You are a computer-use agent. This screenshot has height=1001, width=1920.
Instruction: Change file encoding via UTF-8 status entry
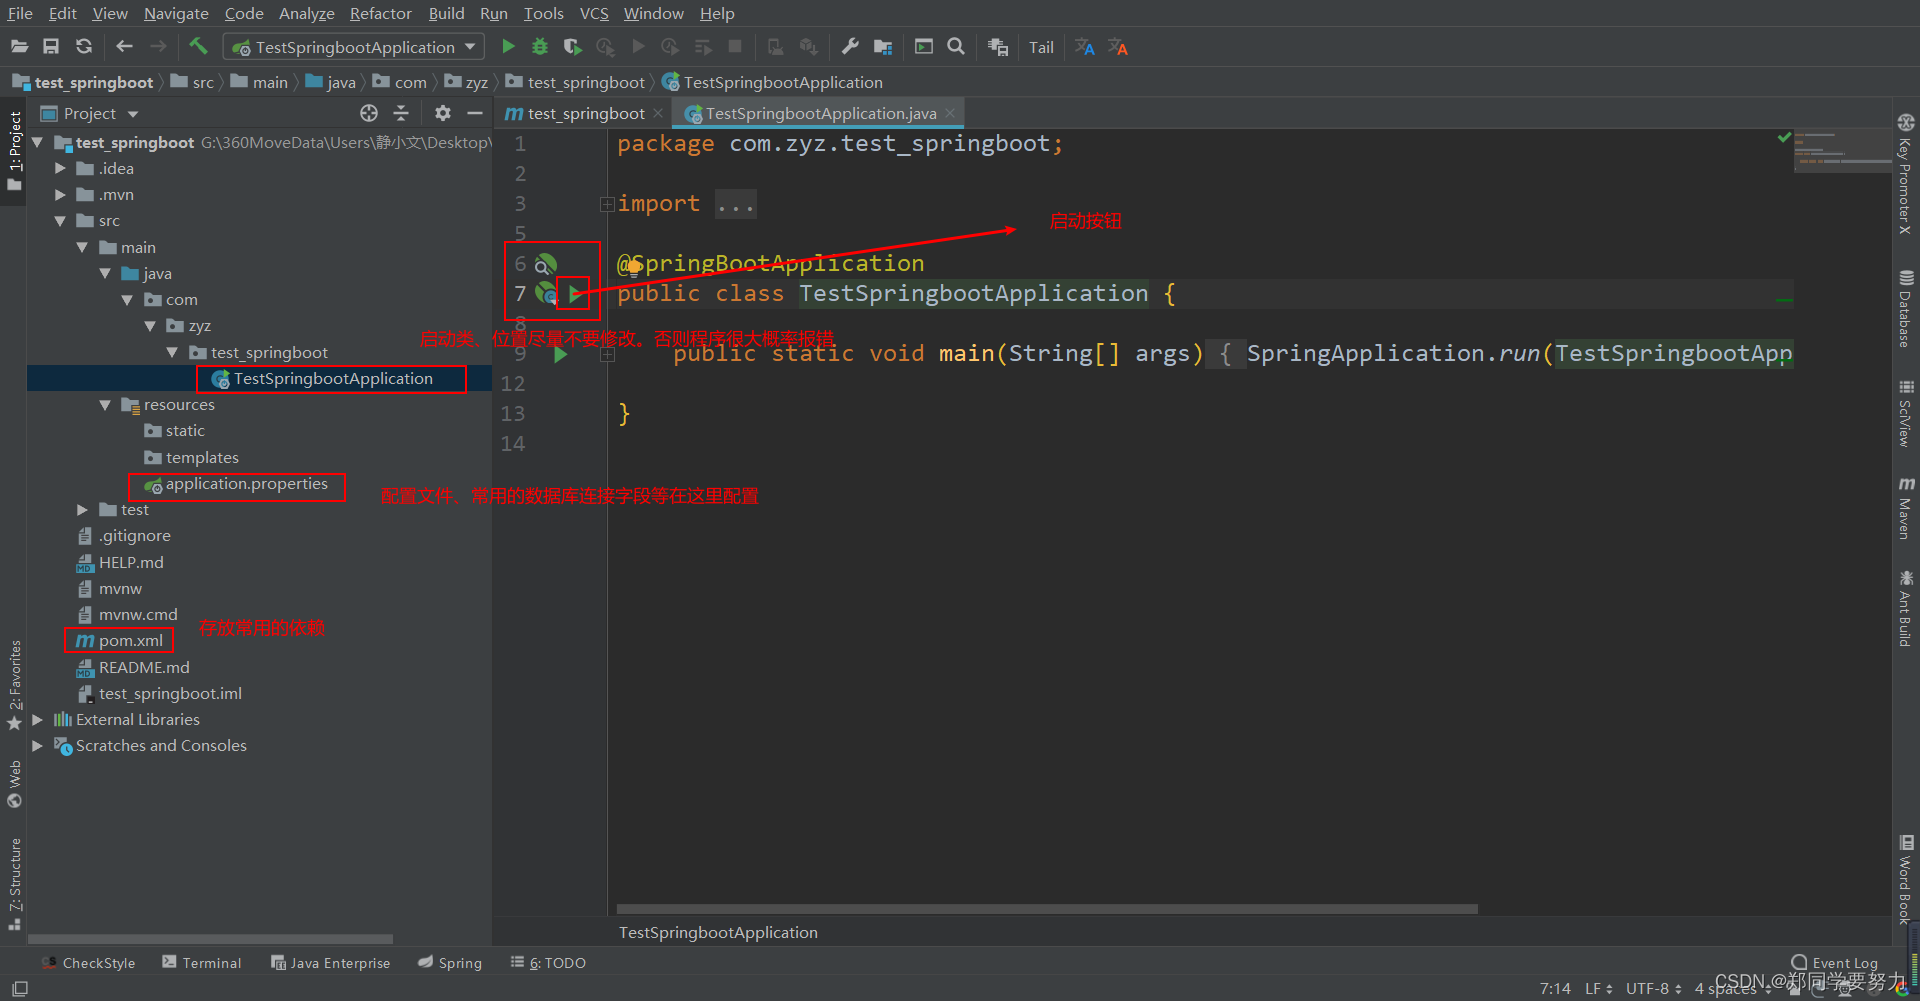pos(1653,988)
